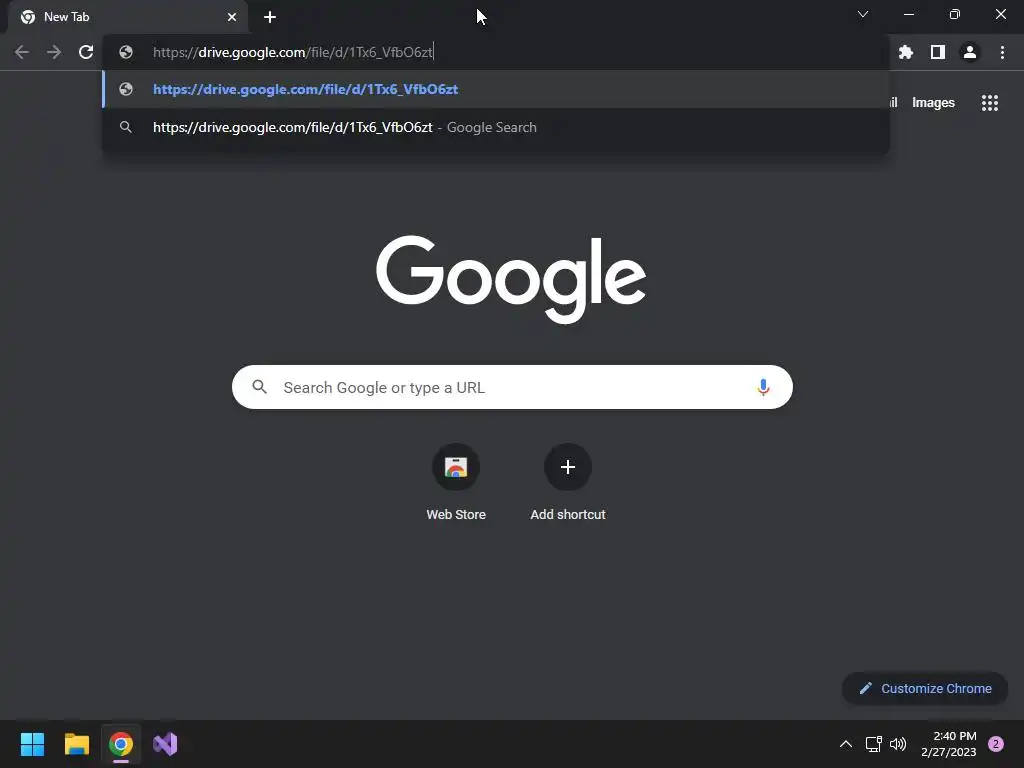Viewport: 1024px width, 768px height.
Task: Close the New Tab tab
Action: click(x=232, y=17)
